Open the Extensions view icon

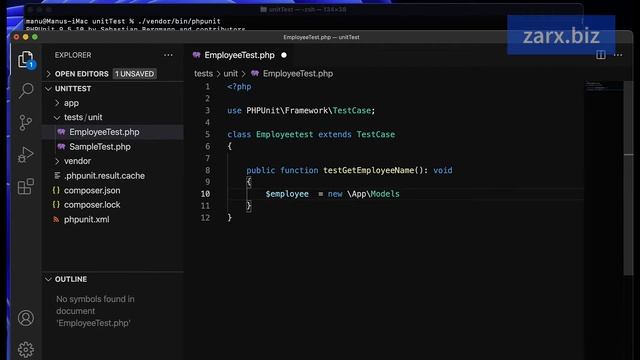click(x=26, y=187)
